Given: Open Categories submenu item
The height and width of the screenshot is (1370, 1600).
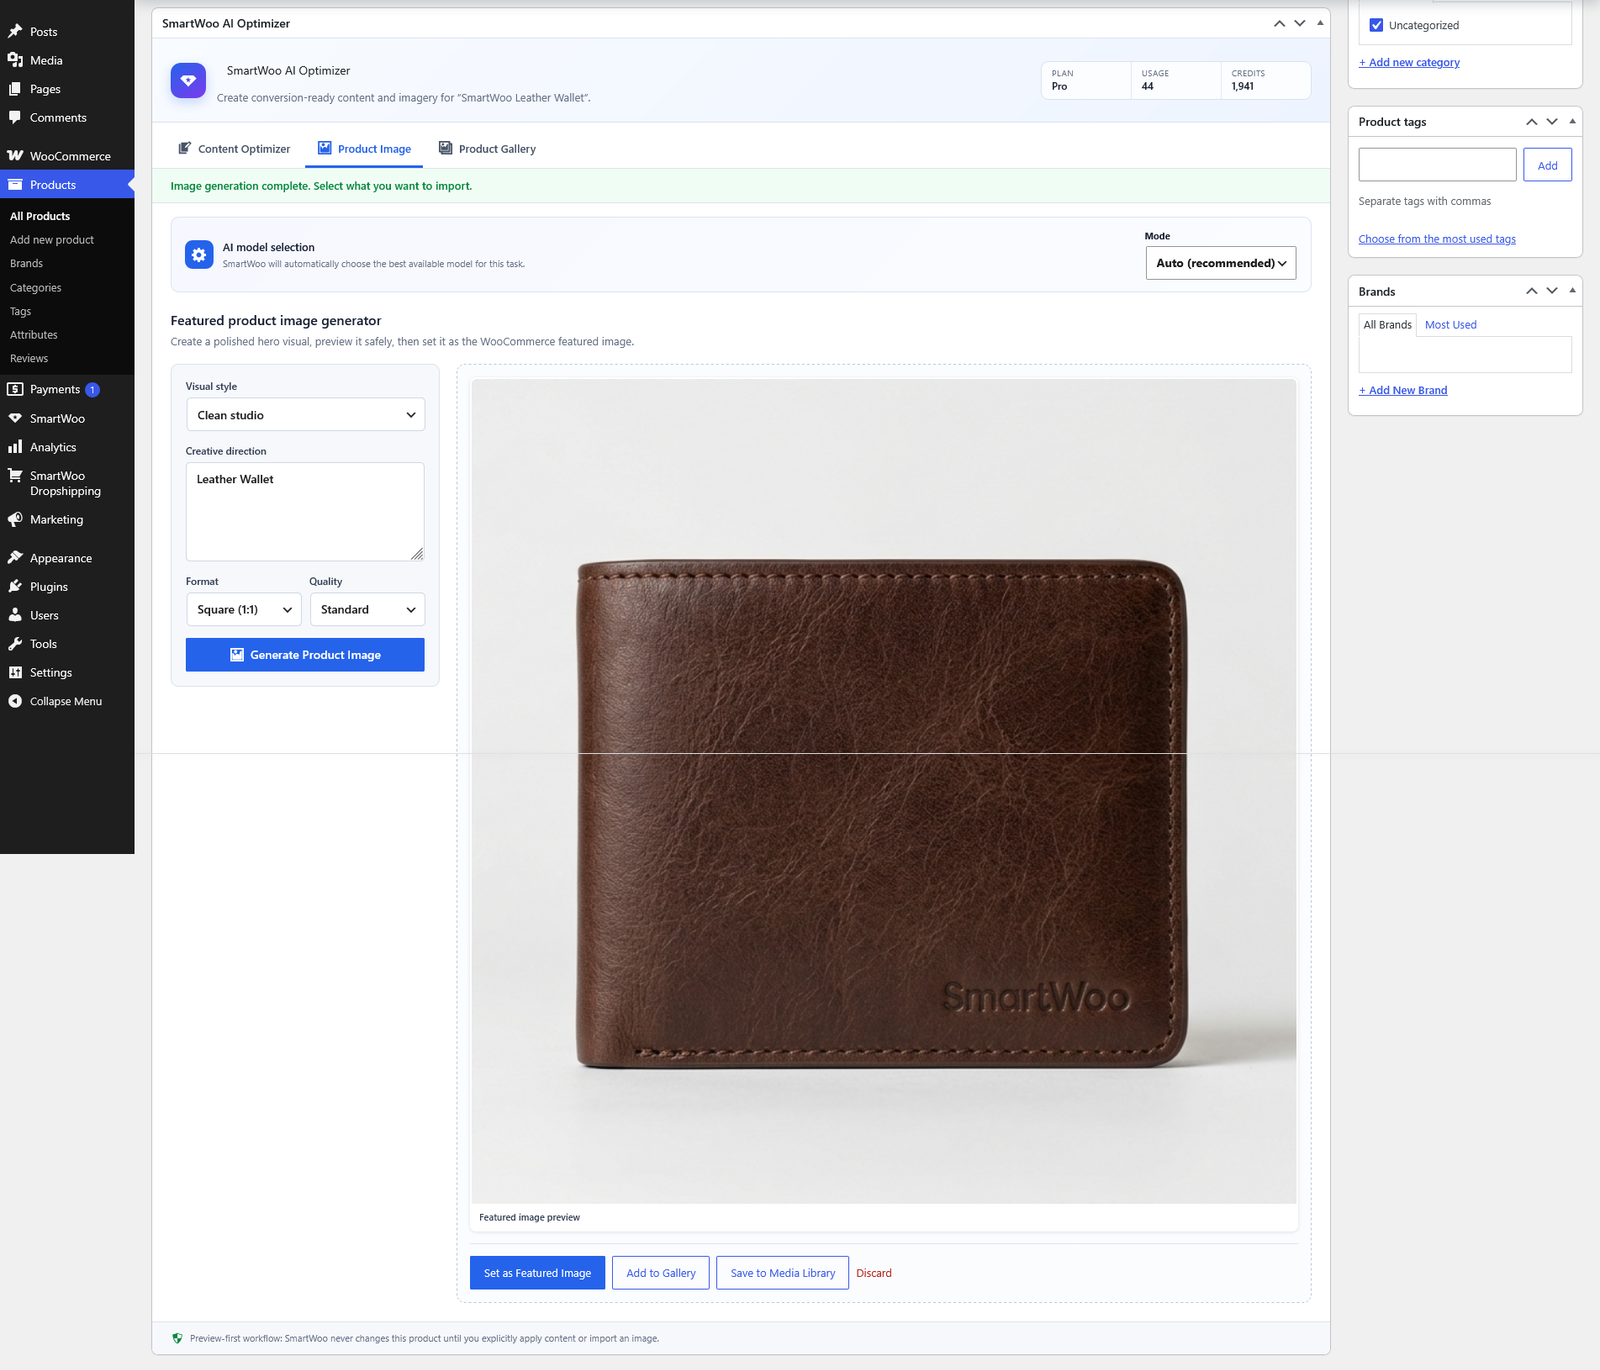Looking at the screenshot, I should [x=36, y=288].
